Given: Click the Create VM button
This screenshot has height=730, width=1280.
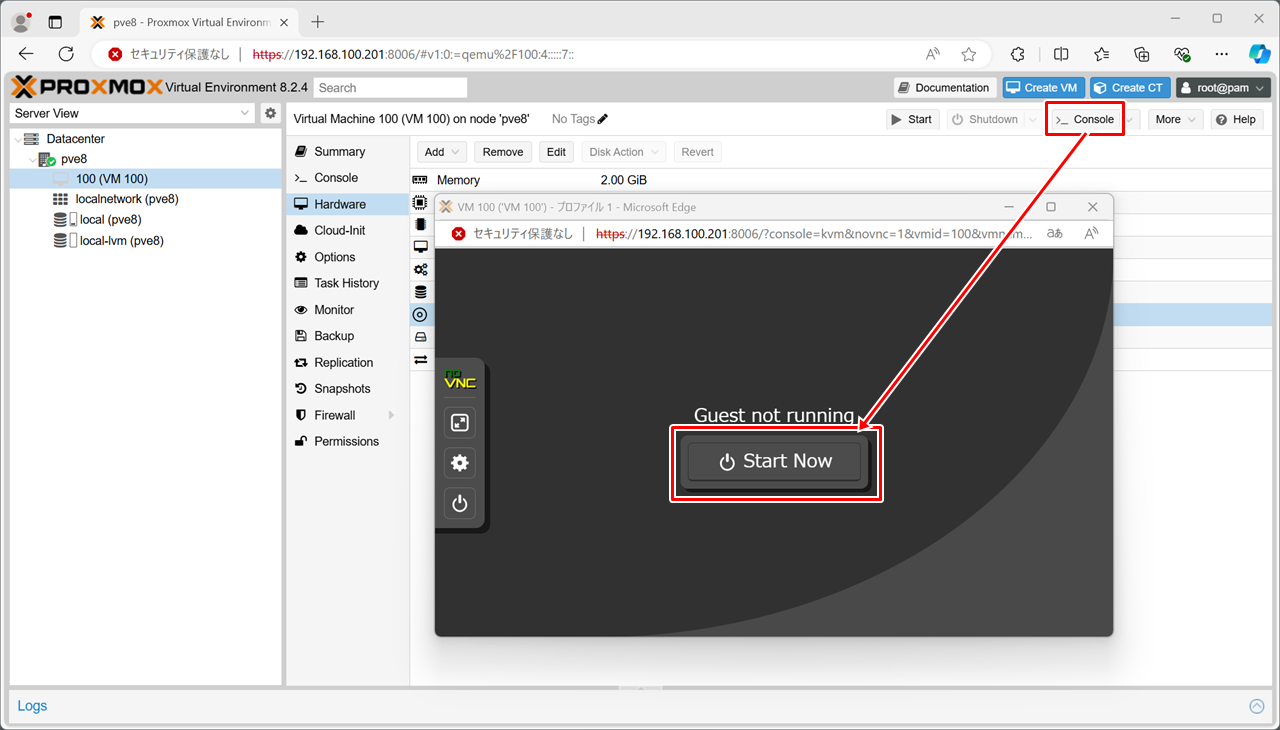Looking at the screenshot, I should [1043, 88].
